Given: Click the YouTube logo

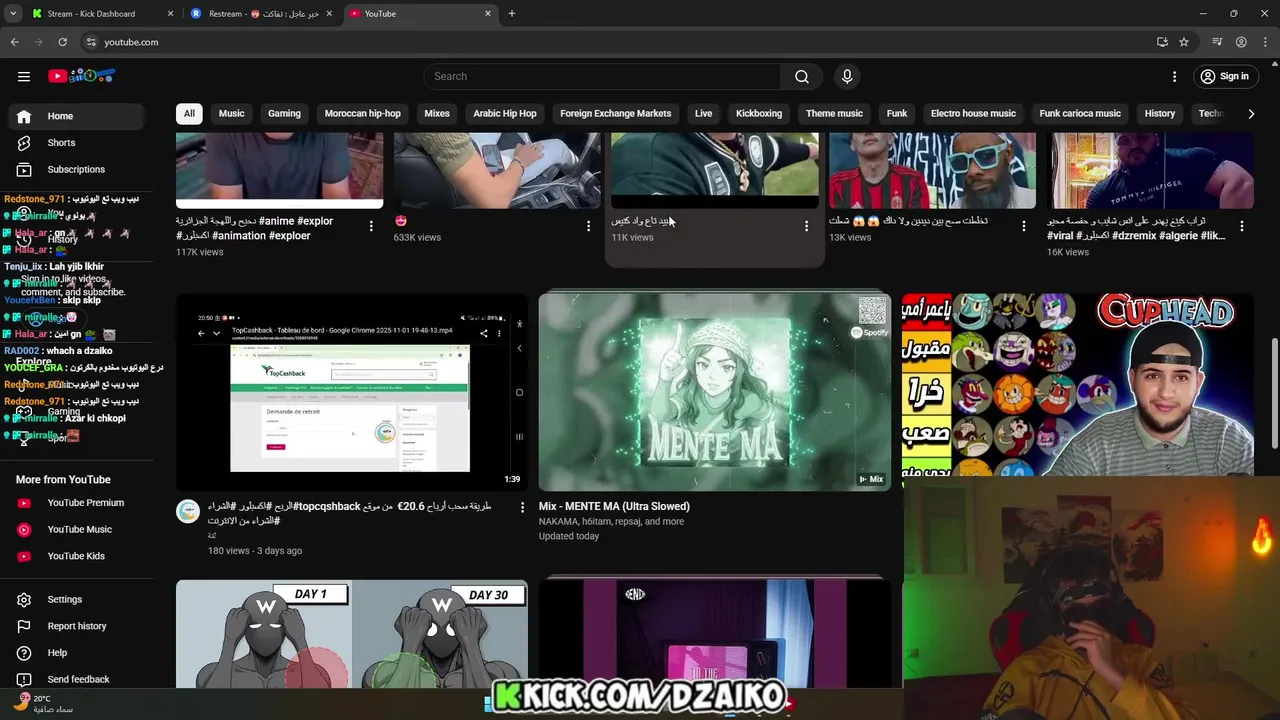Looking at the screenshot, I should (x=81, y=76).
